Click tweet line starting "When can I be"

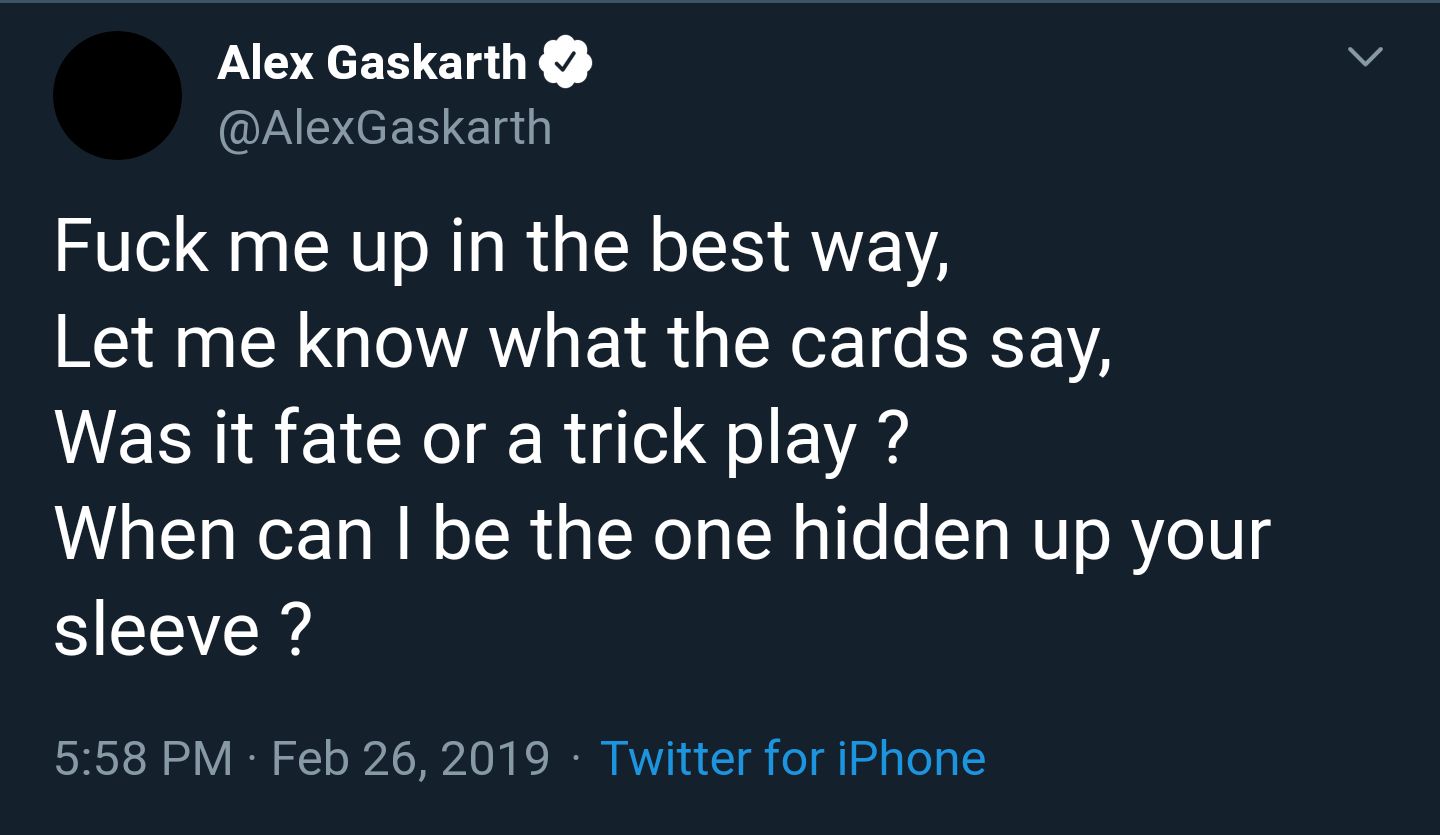[662, 535]
